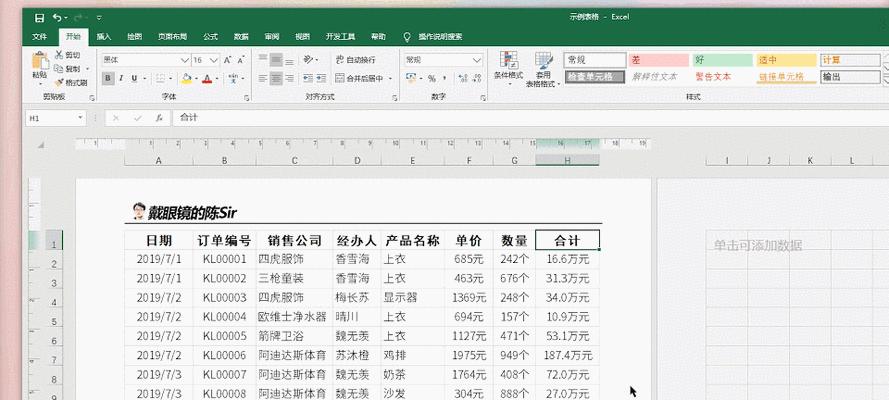Apply the yellow fill color bucket
This screenshot has width=889, height=400.
click(186, 78)
